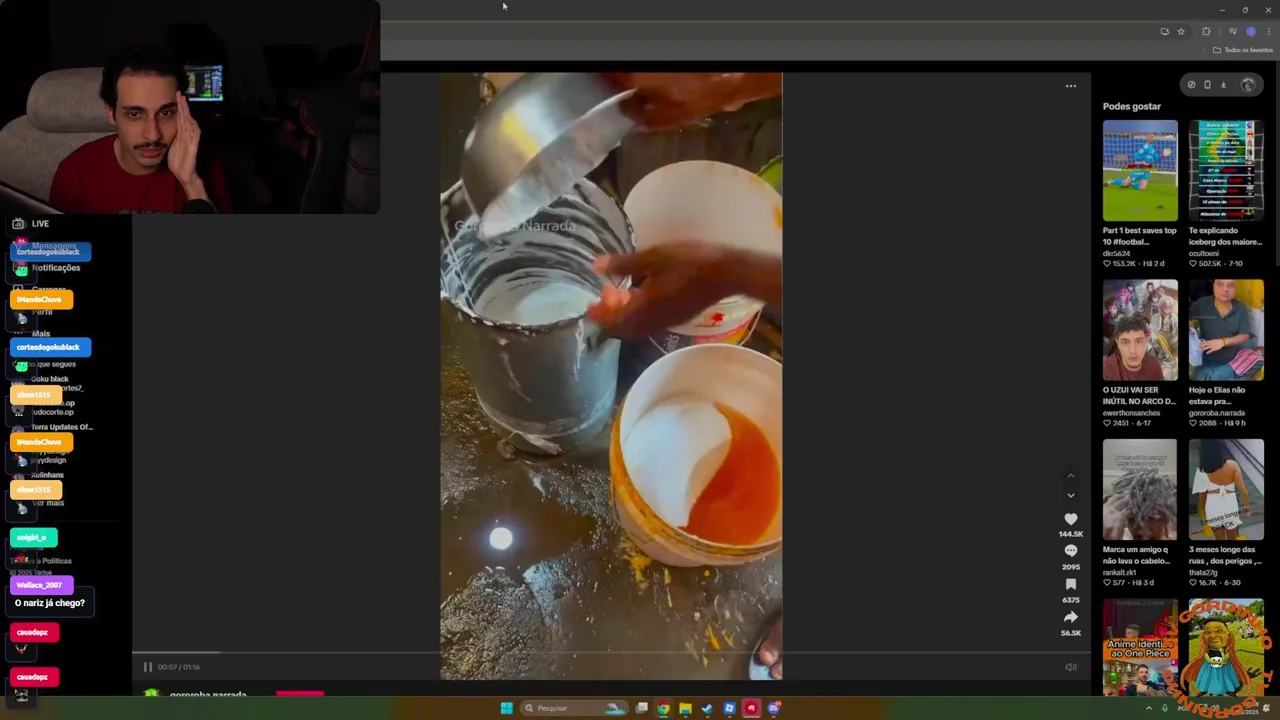
Task: Visit the rankalt.rk1 author link
Action: click(1120, 572)
